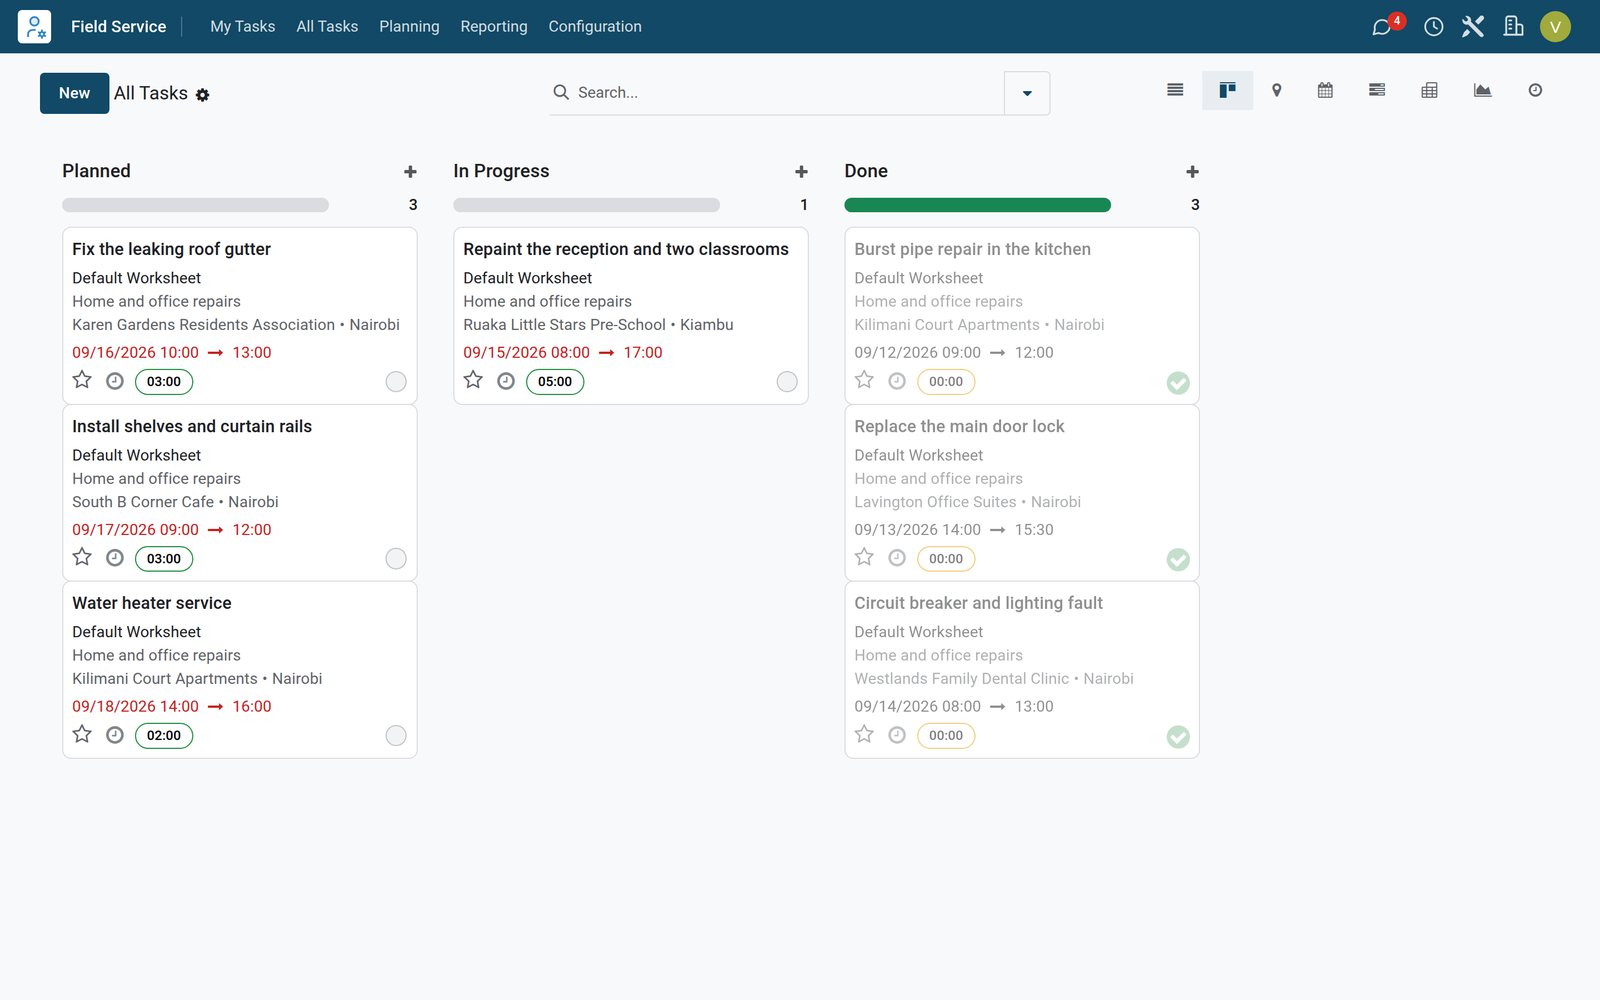Click Karen Gardens Residents Association text
Screen dimensions: 1600x1000
click(203, 325)
